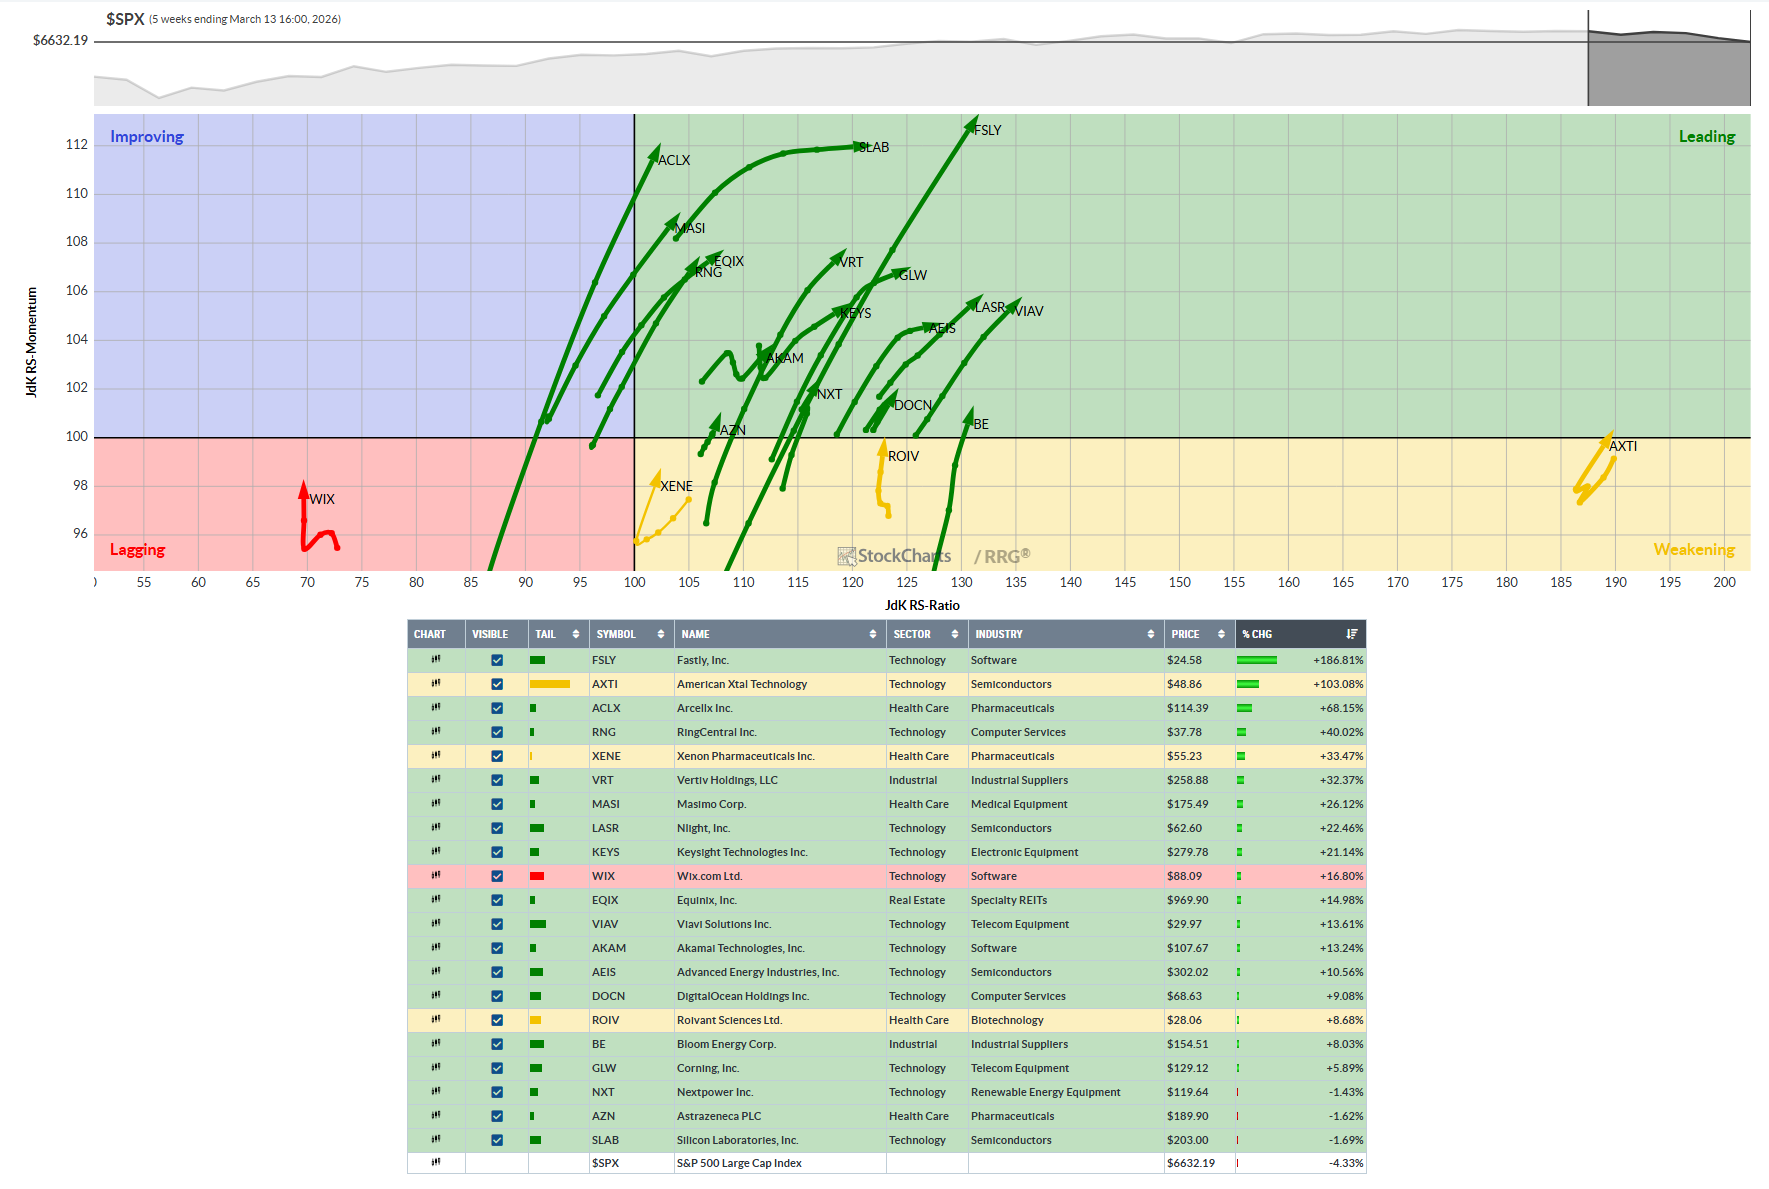The image size is (1769, 1189).
Task: Open the chart icon for MASI
Action: pos(436,804)
